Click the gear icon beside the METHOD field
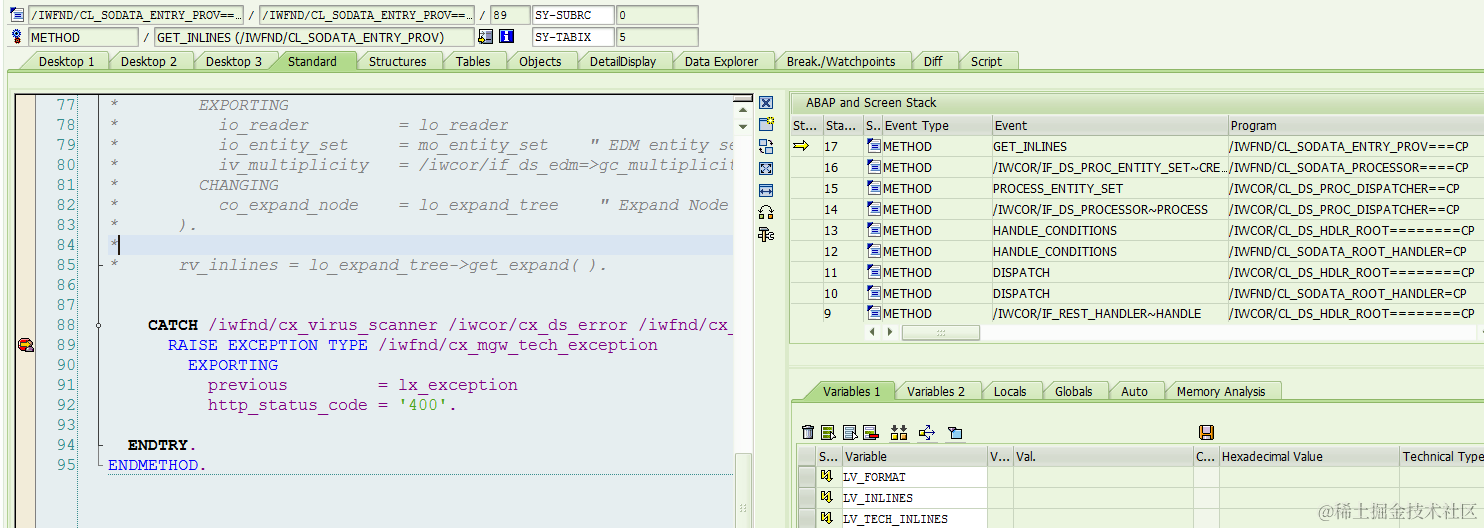This screenshot has height=528, width=1484. 17,37
